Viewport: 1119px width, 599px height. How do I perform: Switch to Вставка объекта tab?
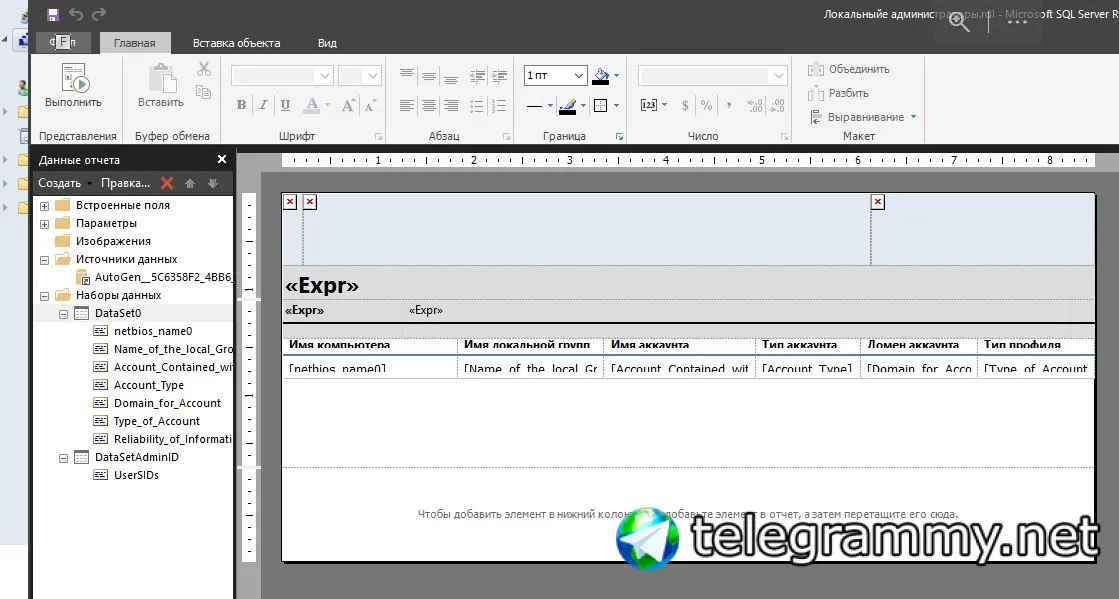[x=236, y=43]
